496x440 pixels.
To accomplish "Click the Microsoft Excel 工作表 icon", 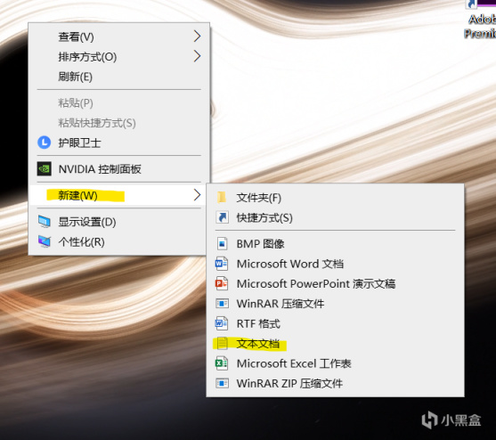I will 222,363.
